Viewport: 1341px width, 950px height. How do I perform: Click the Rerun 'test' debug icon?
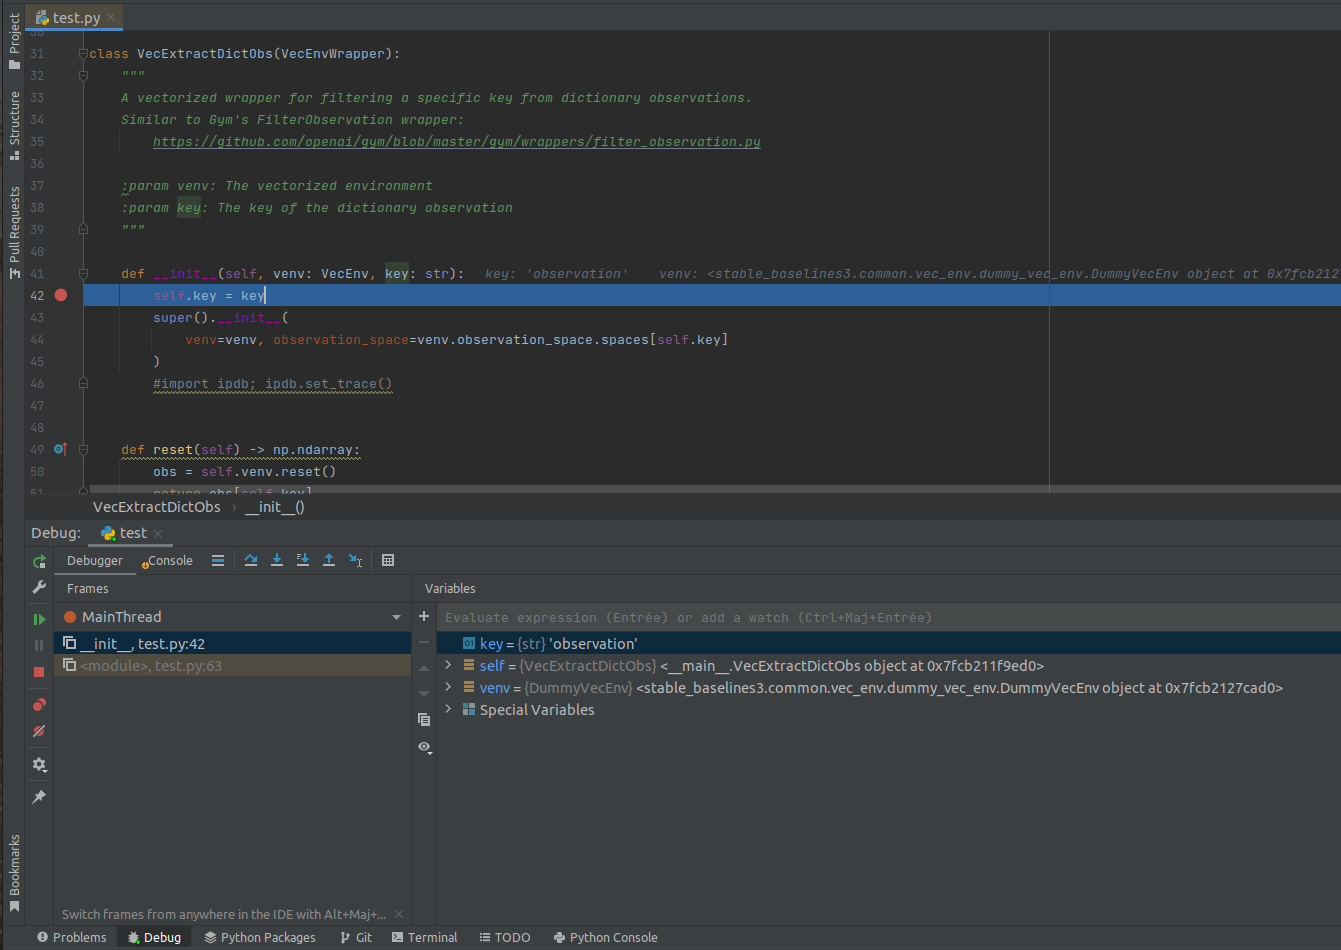39,562
